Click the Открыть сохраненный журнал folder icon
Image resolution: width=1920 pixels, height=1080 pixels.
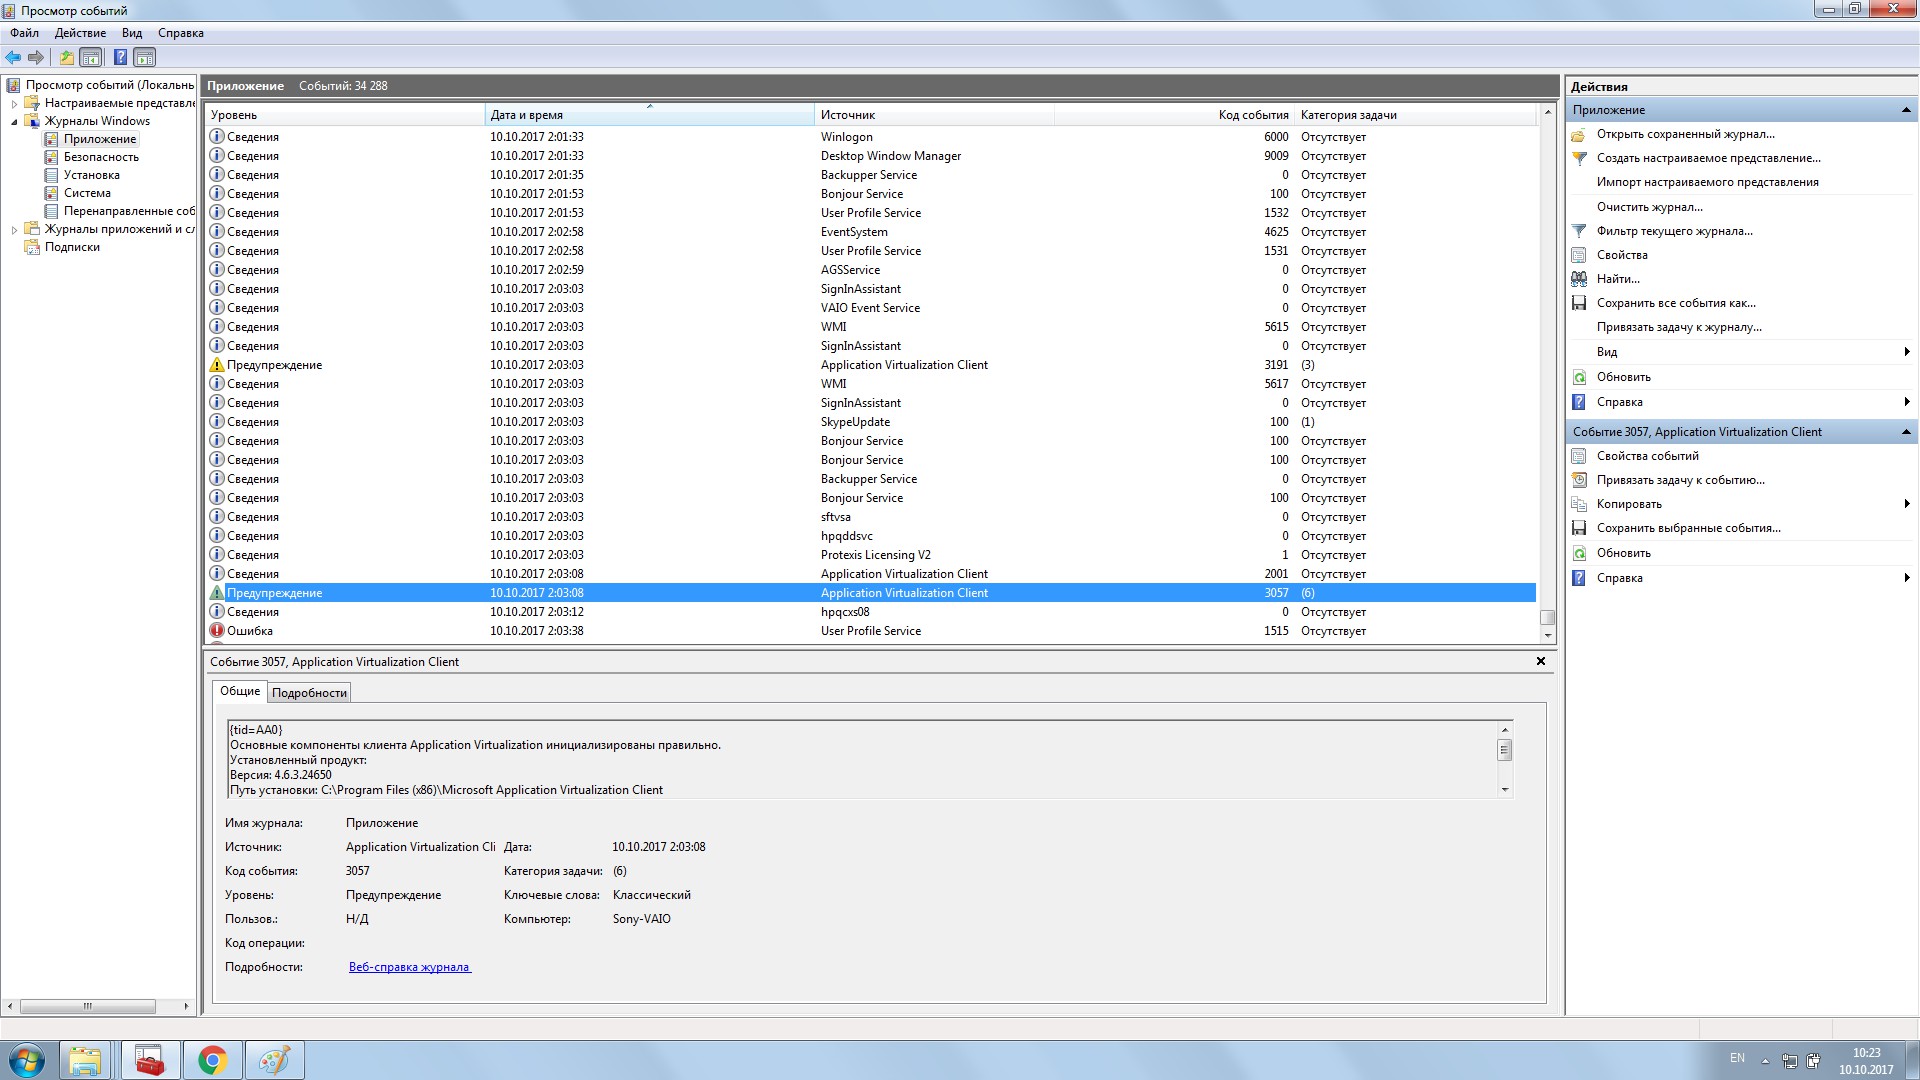click(x=1579, y=134)
